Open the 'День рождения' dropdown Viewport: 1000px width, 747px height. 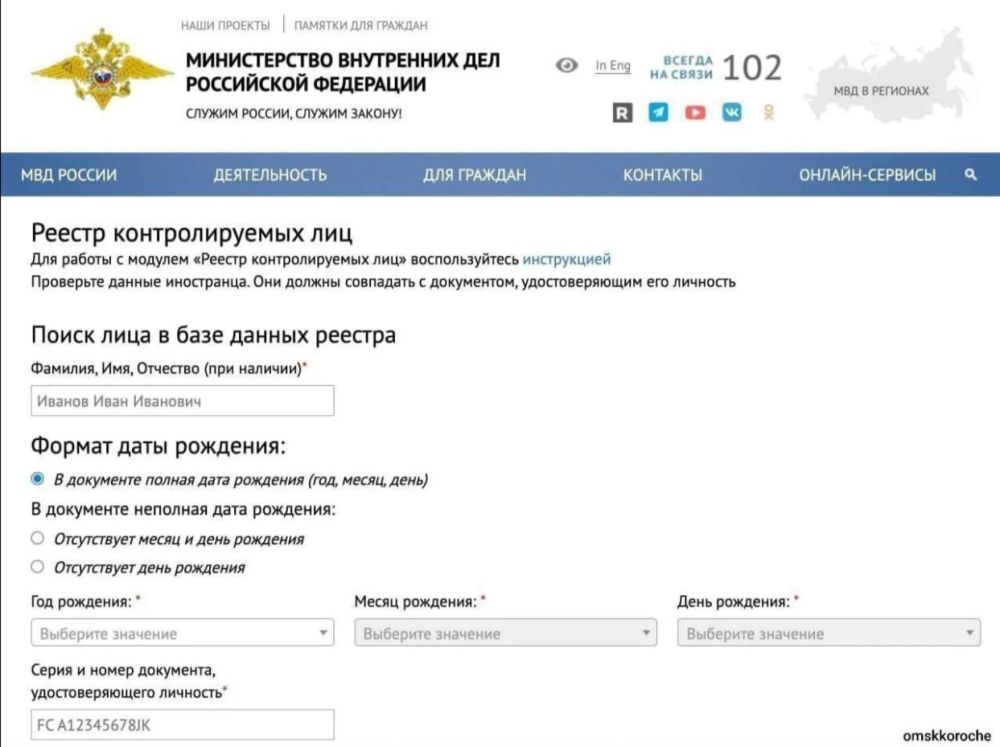[829, 633]
